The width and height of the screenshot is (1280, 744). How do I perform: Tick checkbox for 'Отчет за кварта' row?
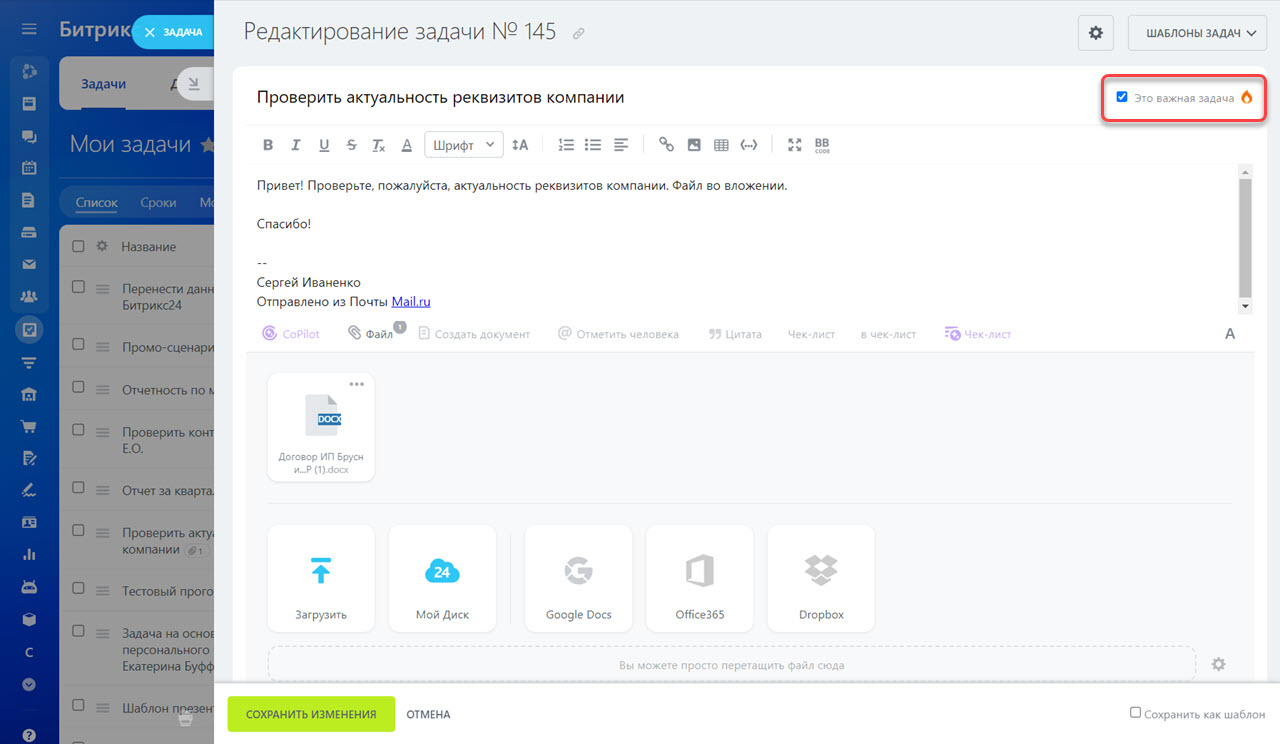tap(78, 489)
